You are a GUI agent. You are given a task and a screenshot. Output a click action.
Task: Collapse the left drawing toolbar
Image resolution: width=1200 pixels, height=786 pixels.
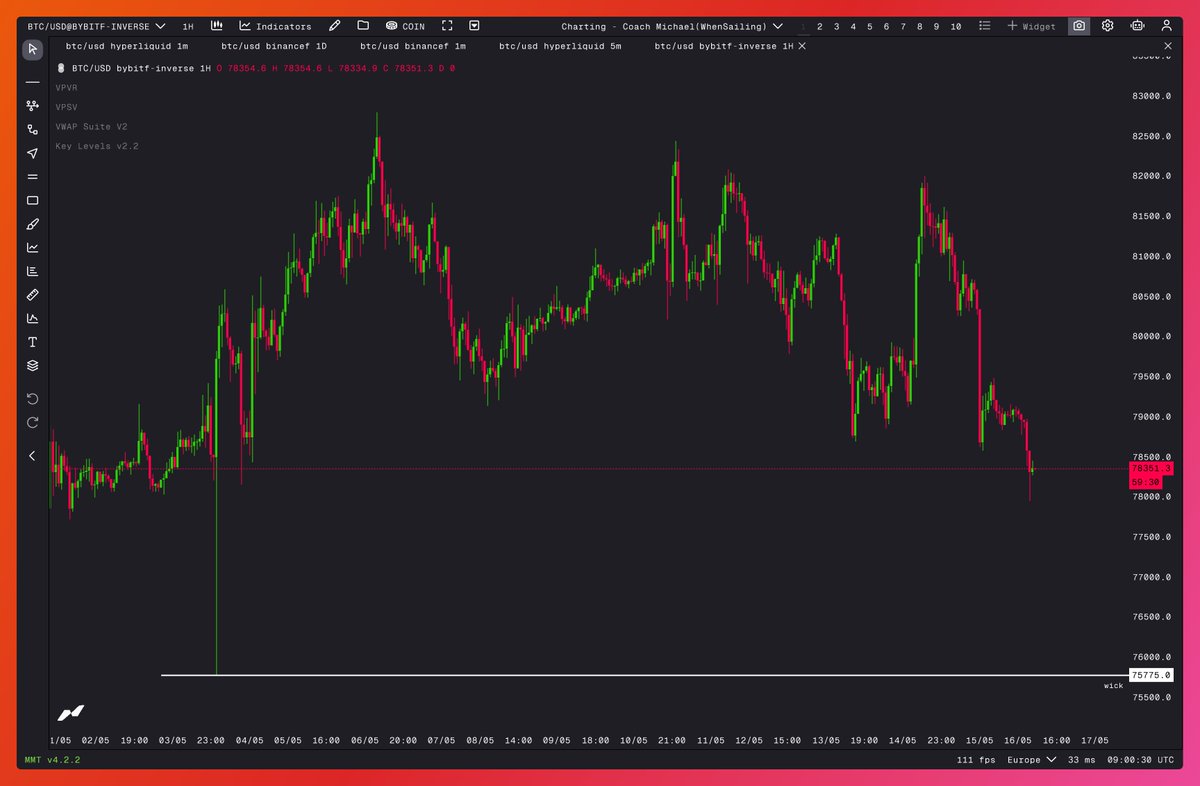pyautogui.click(x=33, y=456)
